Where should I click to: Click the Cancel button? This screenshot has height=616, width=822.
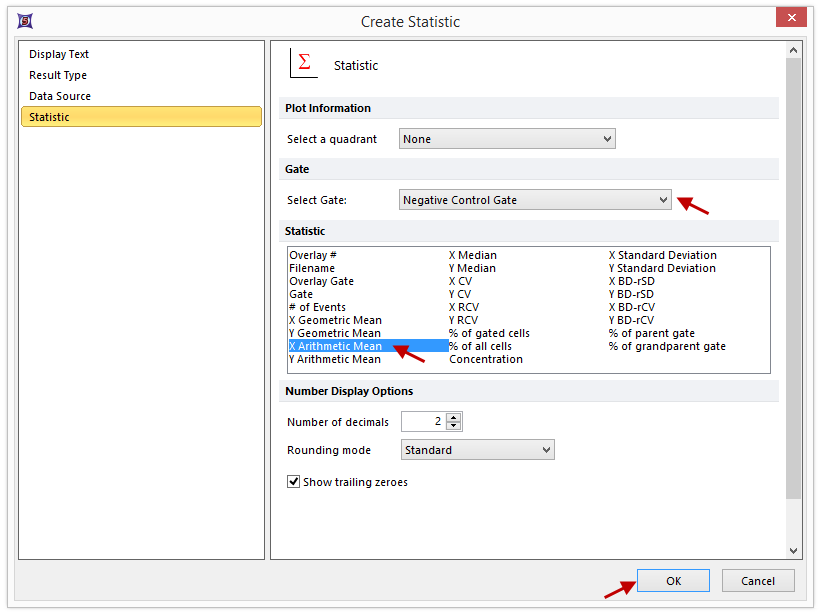point(757,581)
